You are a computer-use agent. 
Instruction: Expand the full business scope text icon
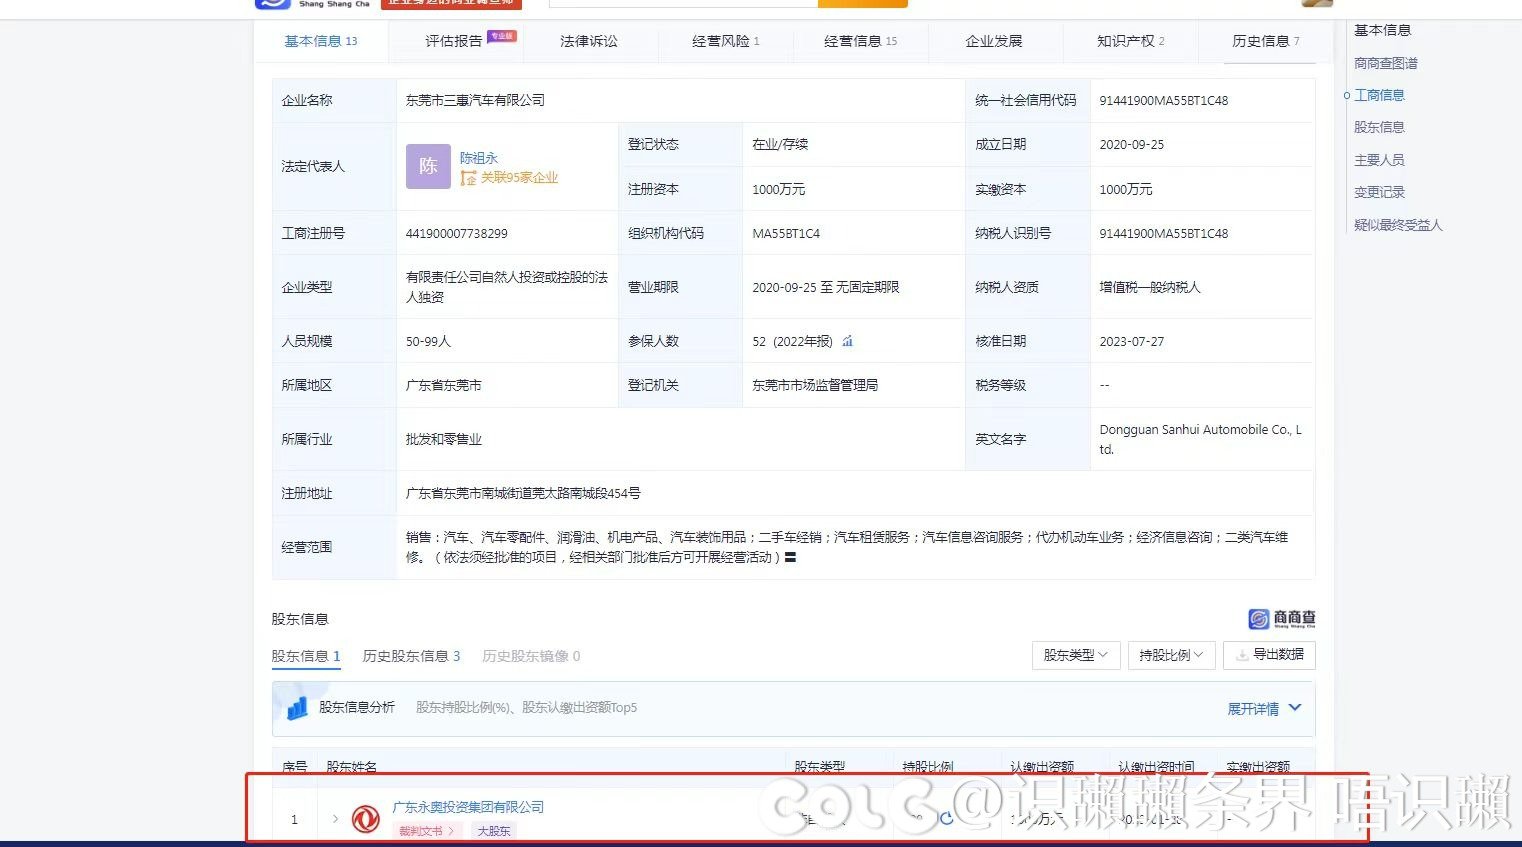(x=790, y=558)
